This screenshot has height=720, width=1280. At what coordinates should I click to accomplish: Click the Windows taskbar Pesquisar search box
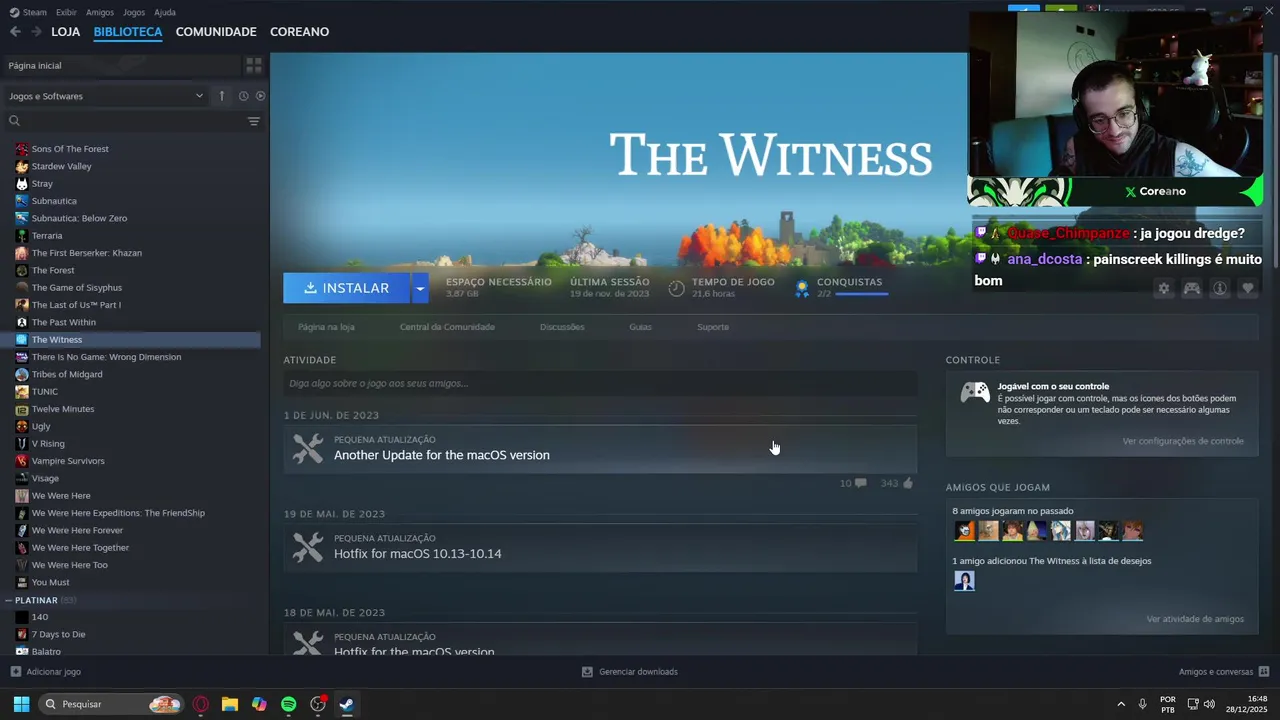click(x=111, y=704)
